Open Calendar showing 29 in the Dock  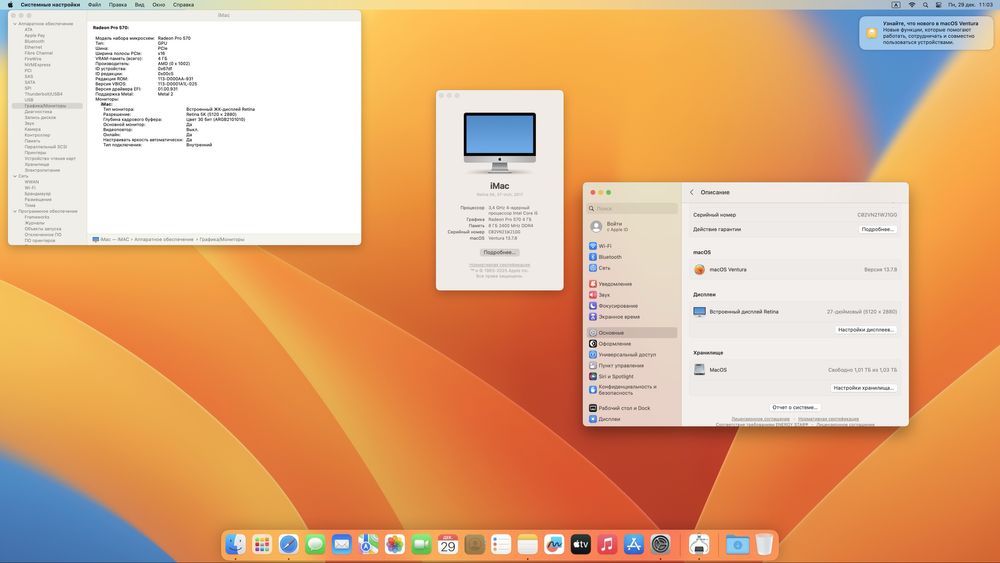[448, 545]
